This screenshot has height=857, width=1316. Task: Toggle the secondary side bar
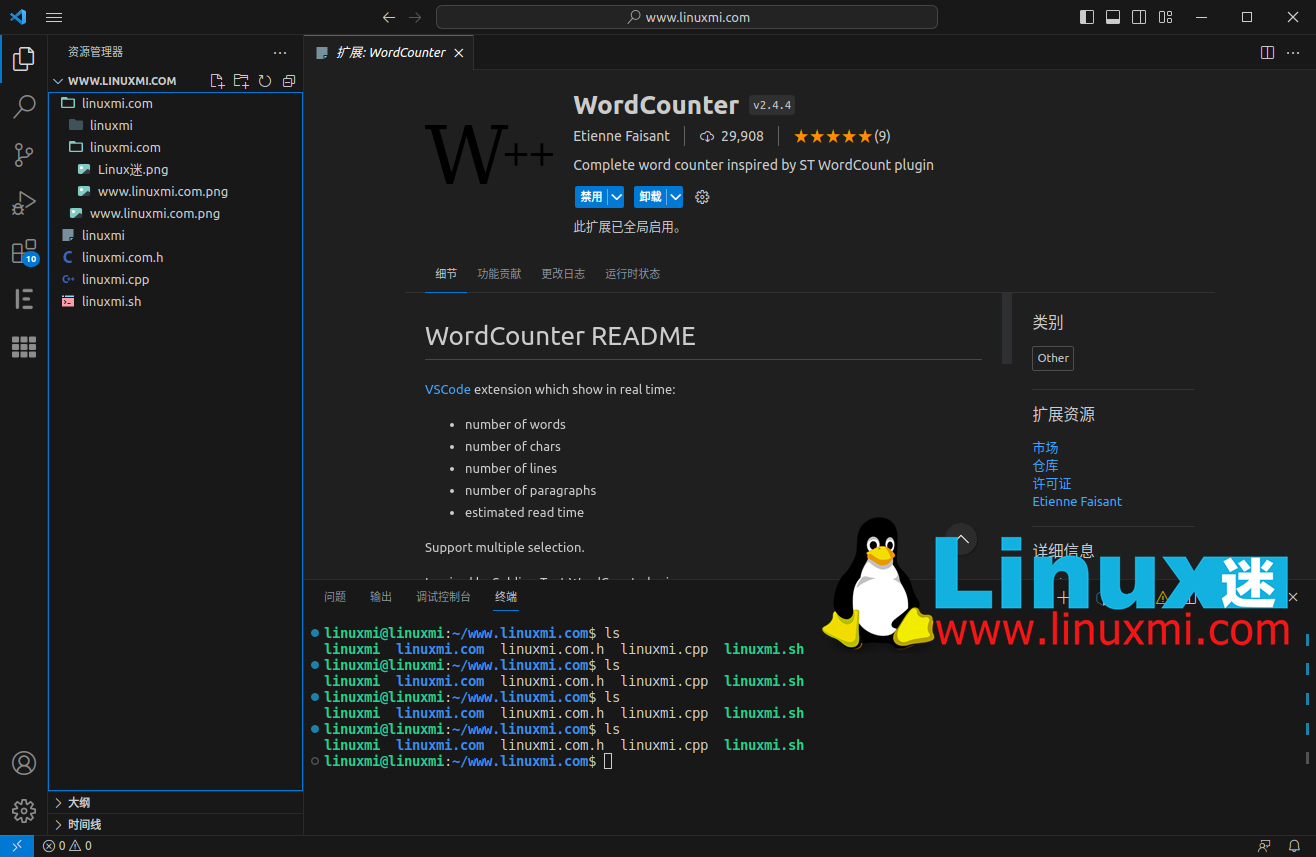[x=1139, y=17]
